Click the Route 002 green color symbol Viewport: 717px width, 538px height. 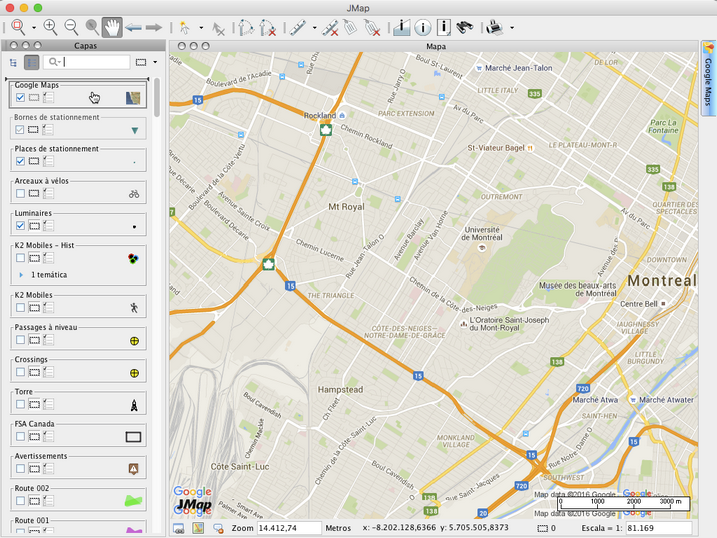tap(134, 501)
